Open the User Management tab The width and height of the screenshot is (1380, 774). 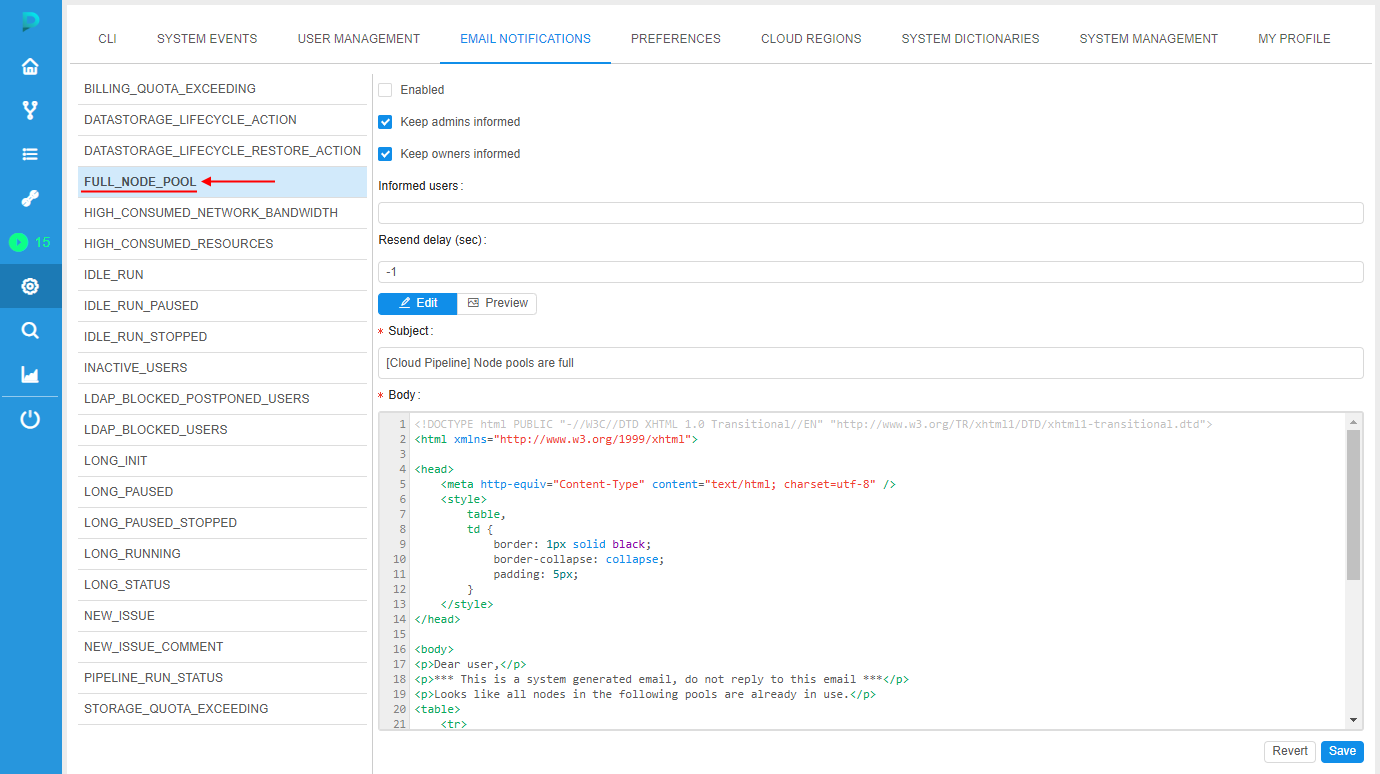point(359,39)
